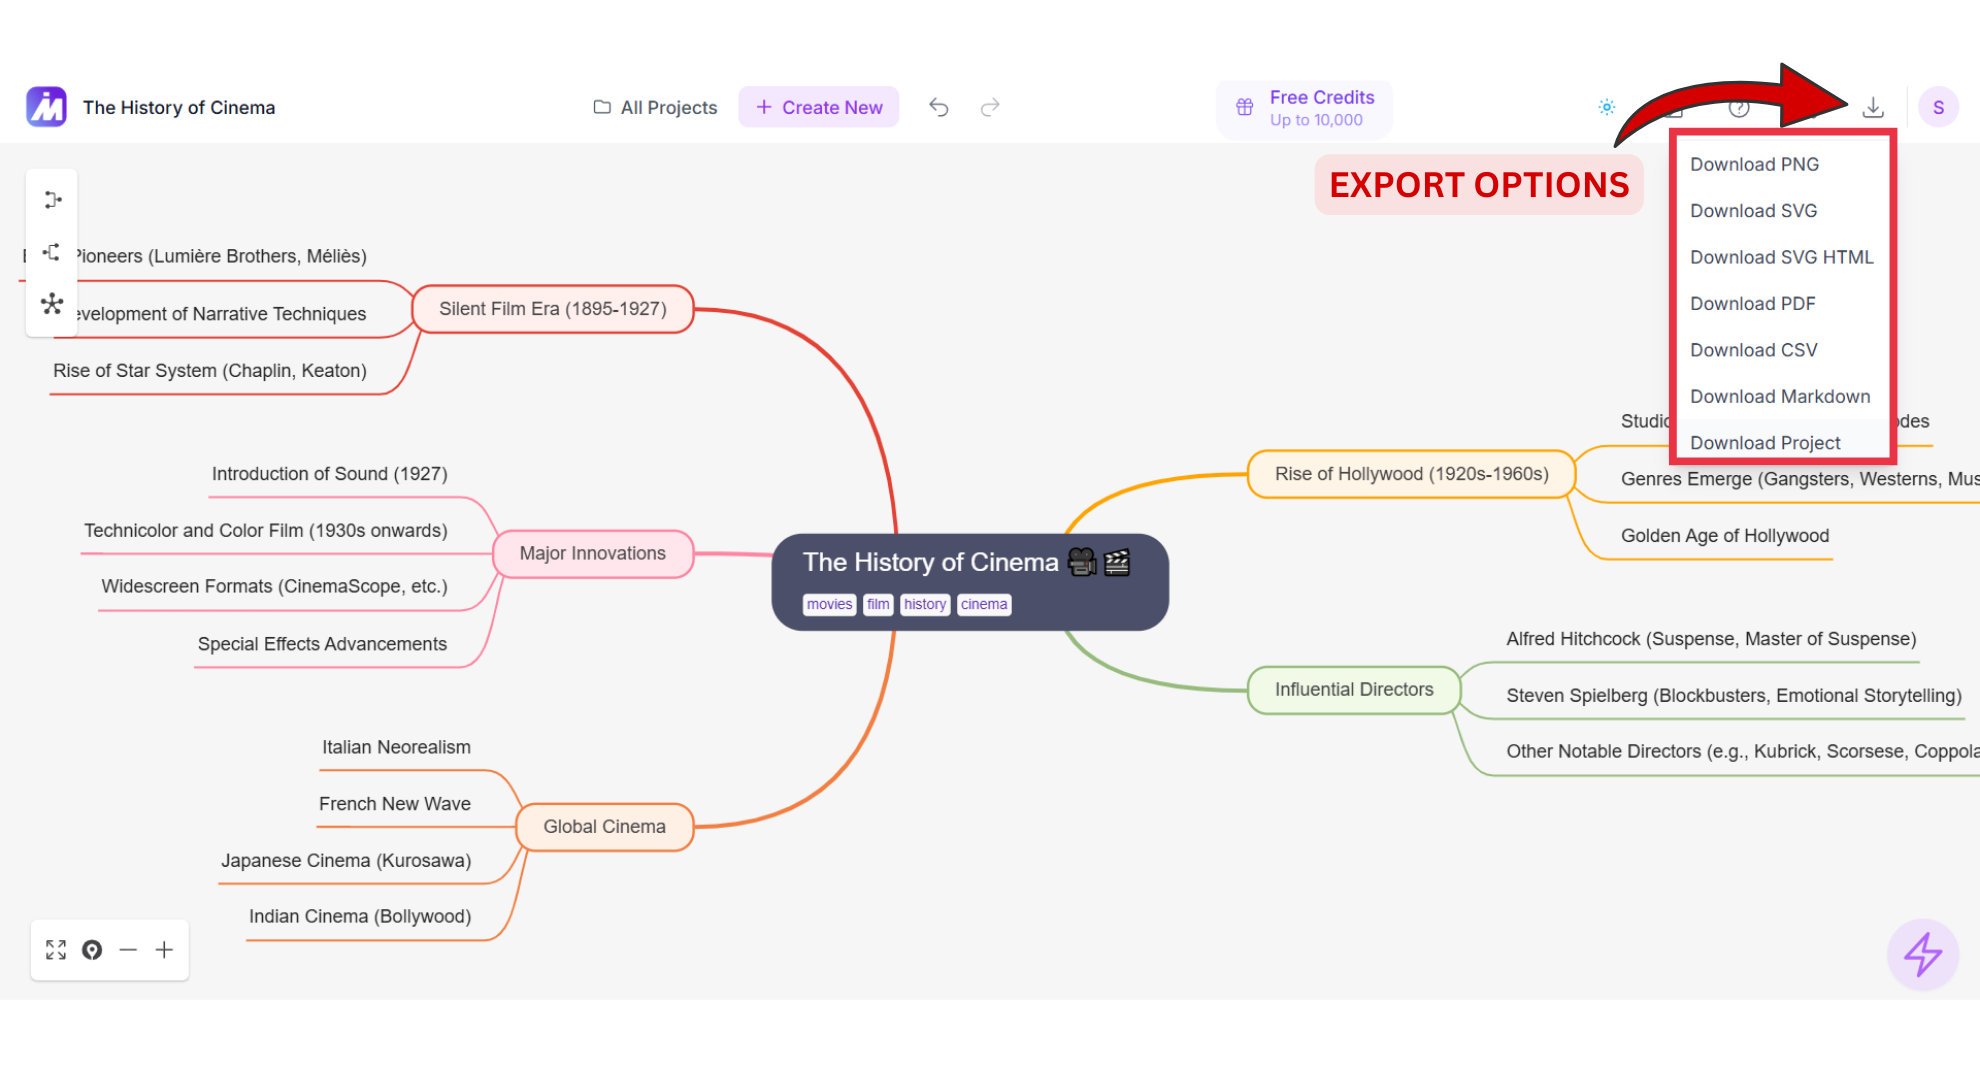Zoom in with the plus icon
Image resolution: width=1980 pixels, height=1080 pixels.
click(x=164, y=950)
